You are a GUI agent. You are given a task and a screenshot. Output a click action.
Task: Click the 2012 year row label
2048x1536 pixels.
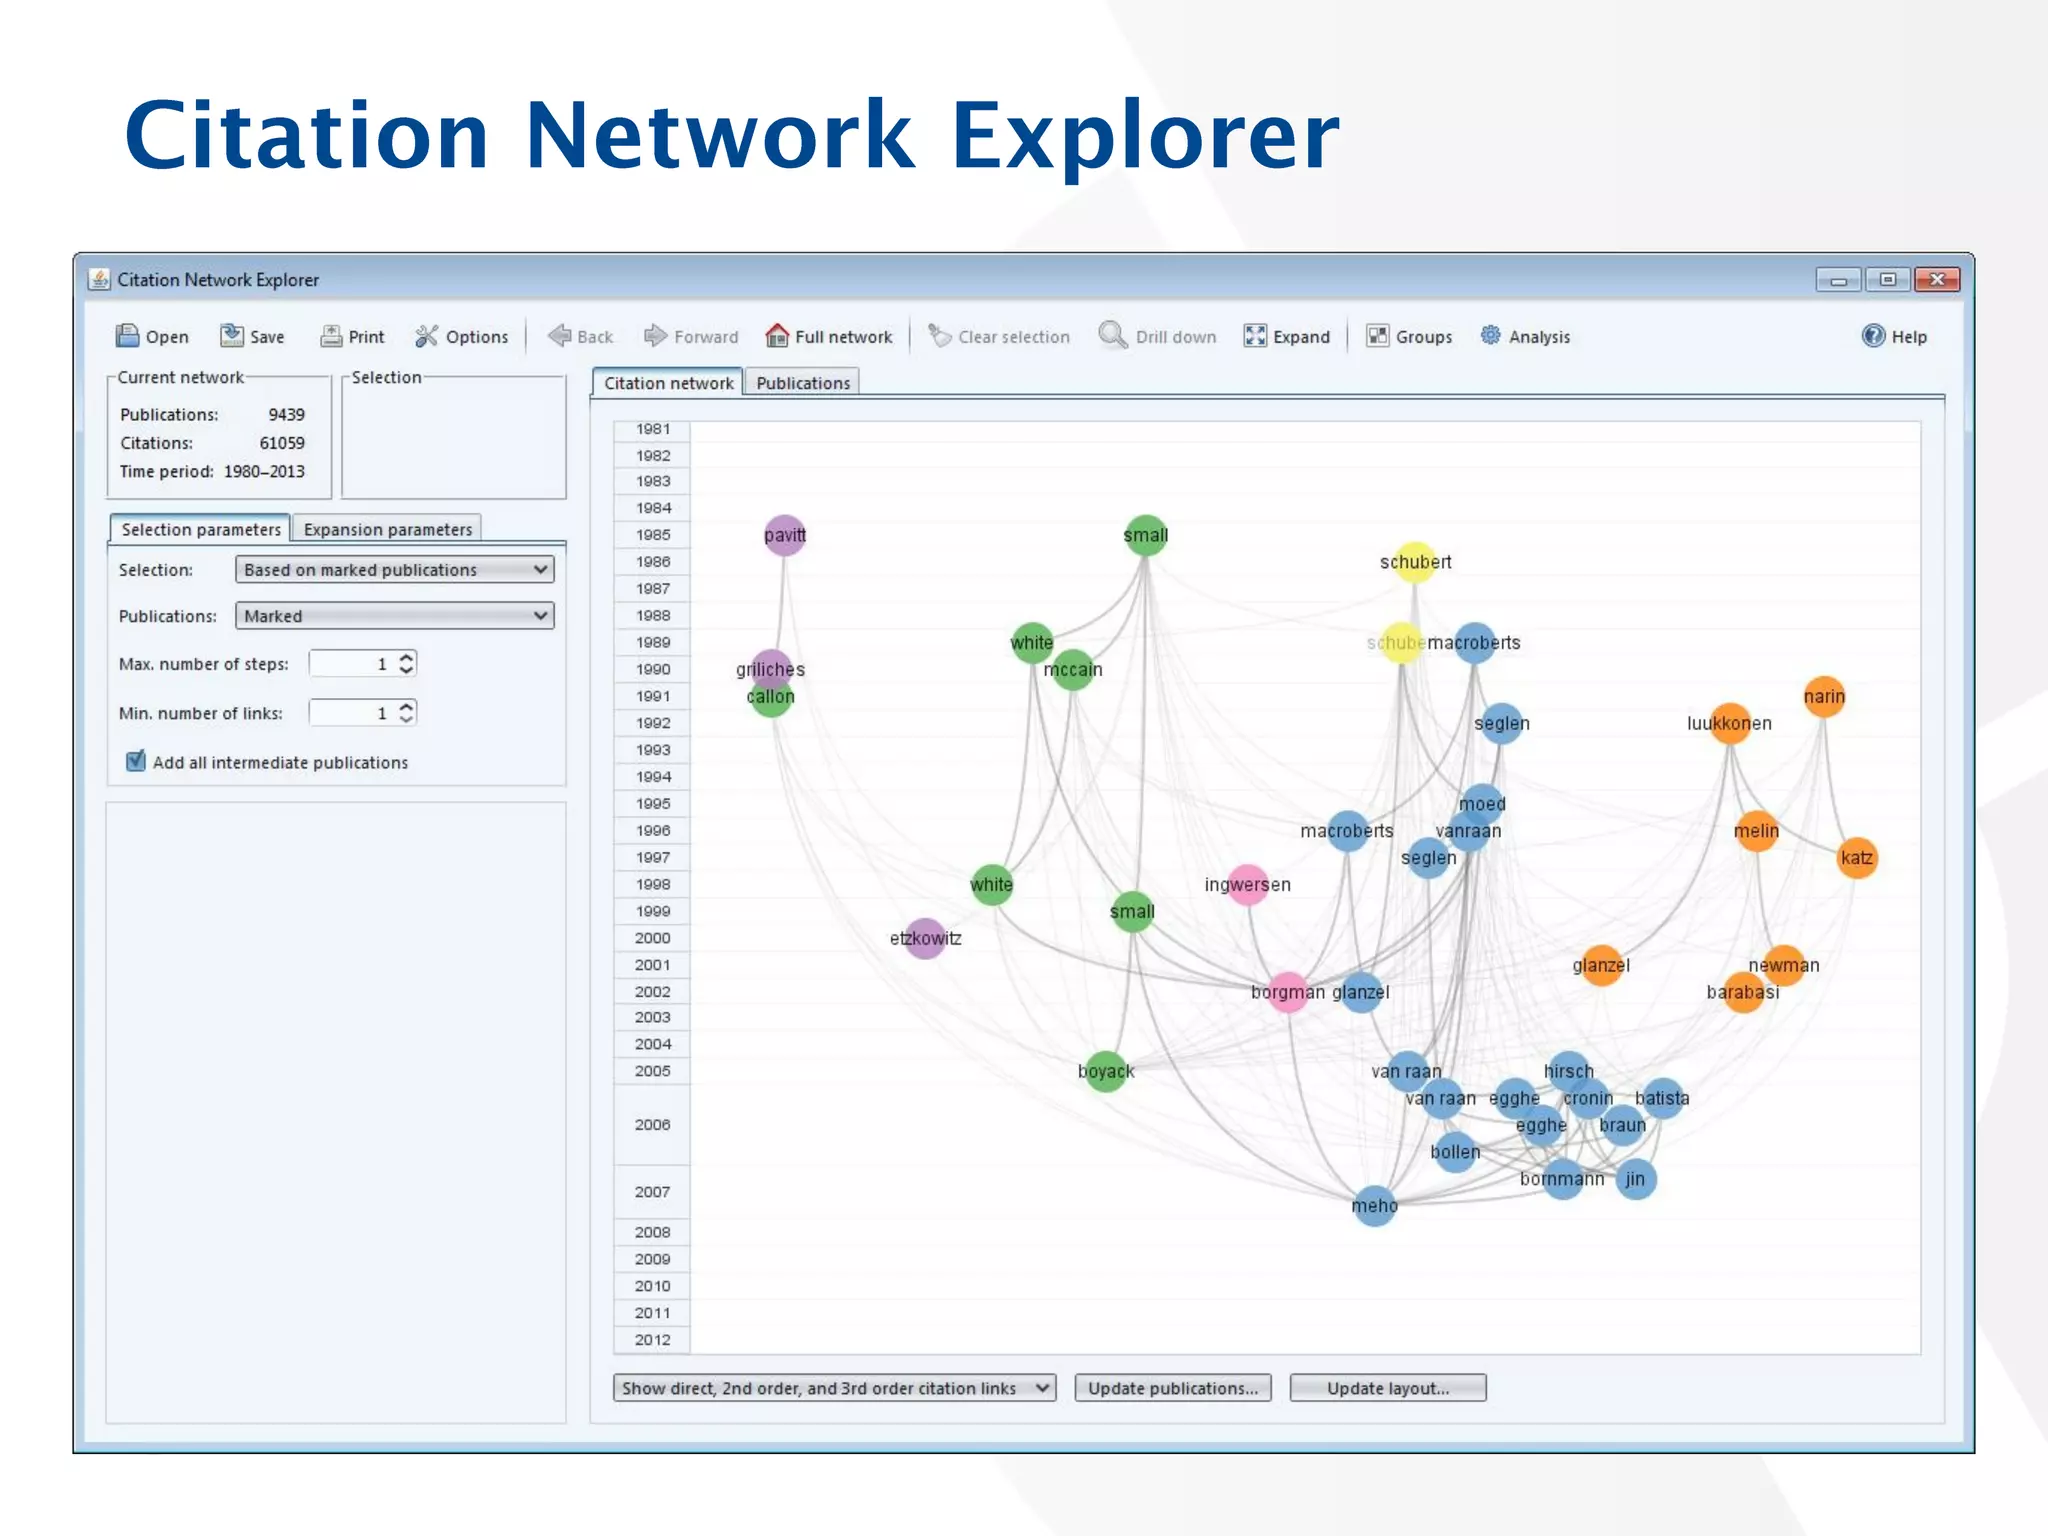652,1340
